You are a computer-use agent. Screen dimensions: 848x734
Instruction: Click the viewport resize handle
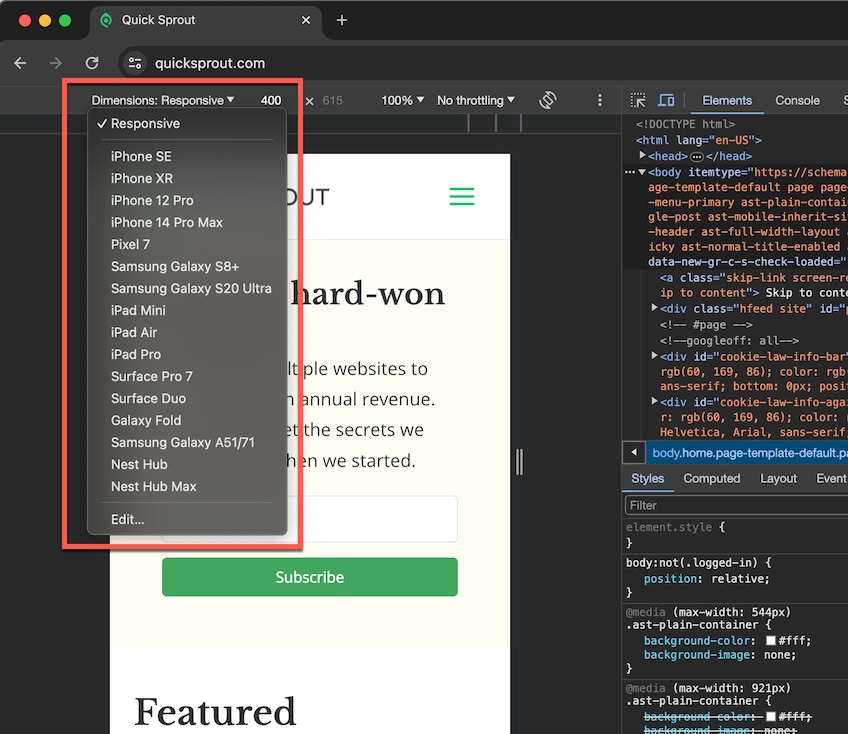pyautogui.click(x=519, y=461)
